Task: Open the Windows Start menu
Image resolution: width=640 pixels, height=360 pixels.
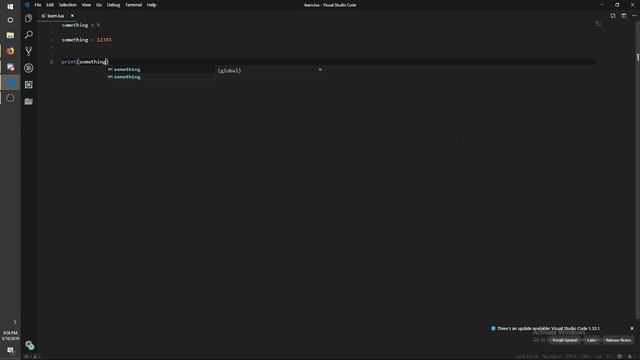Action: click(10, 6)
